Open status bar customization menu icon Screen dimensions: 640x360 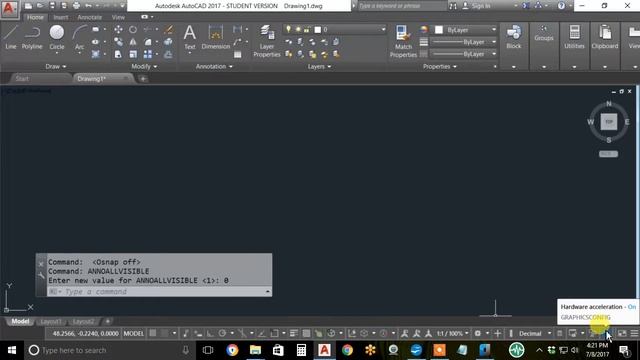[x=634, y=333]
